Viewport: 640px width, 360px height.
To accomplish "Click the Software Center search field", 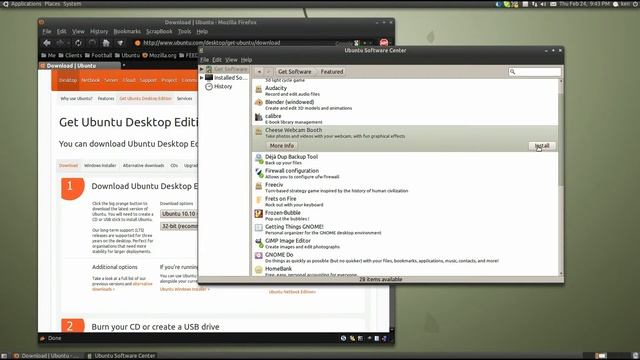I will pos(535,72).
